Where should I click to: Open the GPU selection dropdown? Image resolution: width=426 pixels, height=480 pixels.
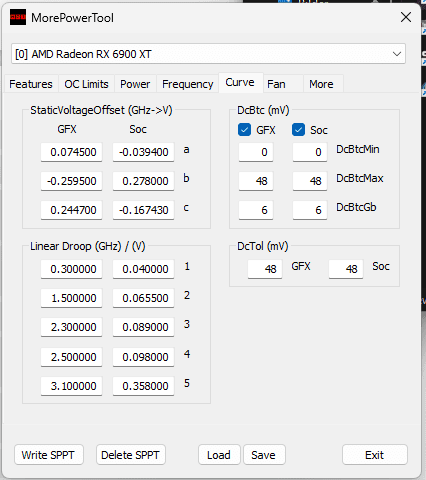click(x=208, y=54)
